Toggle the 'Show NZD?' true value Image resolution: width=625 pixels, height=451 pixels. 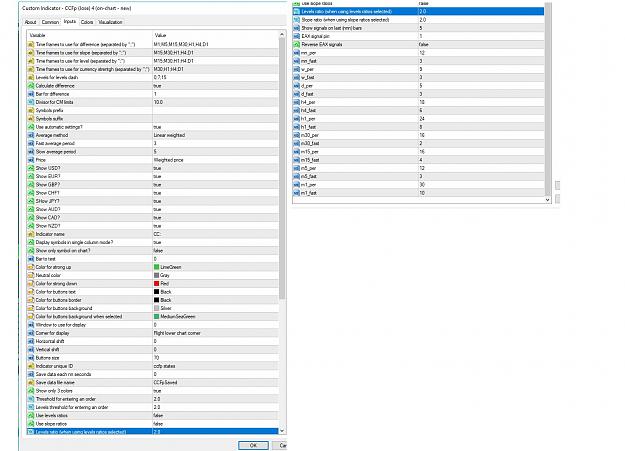point(215,226)
